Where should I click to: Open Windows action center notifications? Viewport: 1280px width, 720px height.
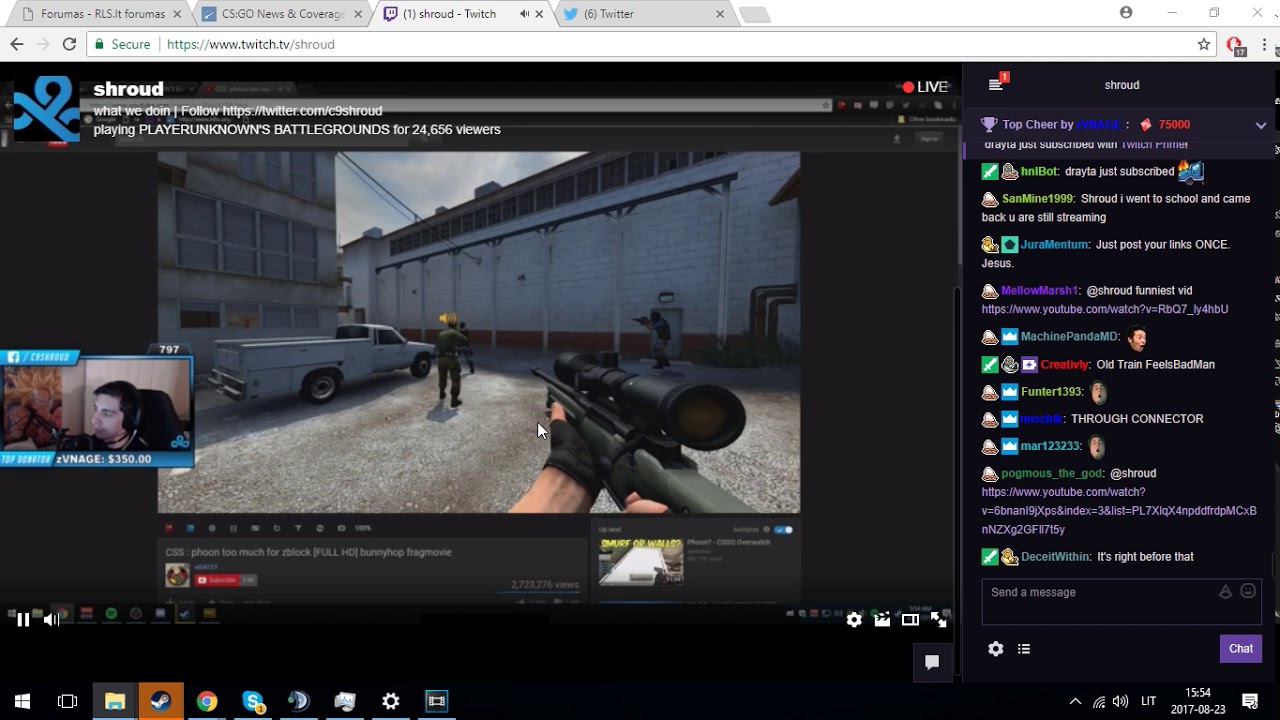[x=1250, y=701]
